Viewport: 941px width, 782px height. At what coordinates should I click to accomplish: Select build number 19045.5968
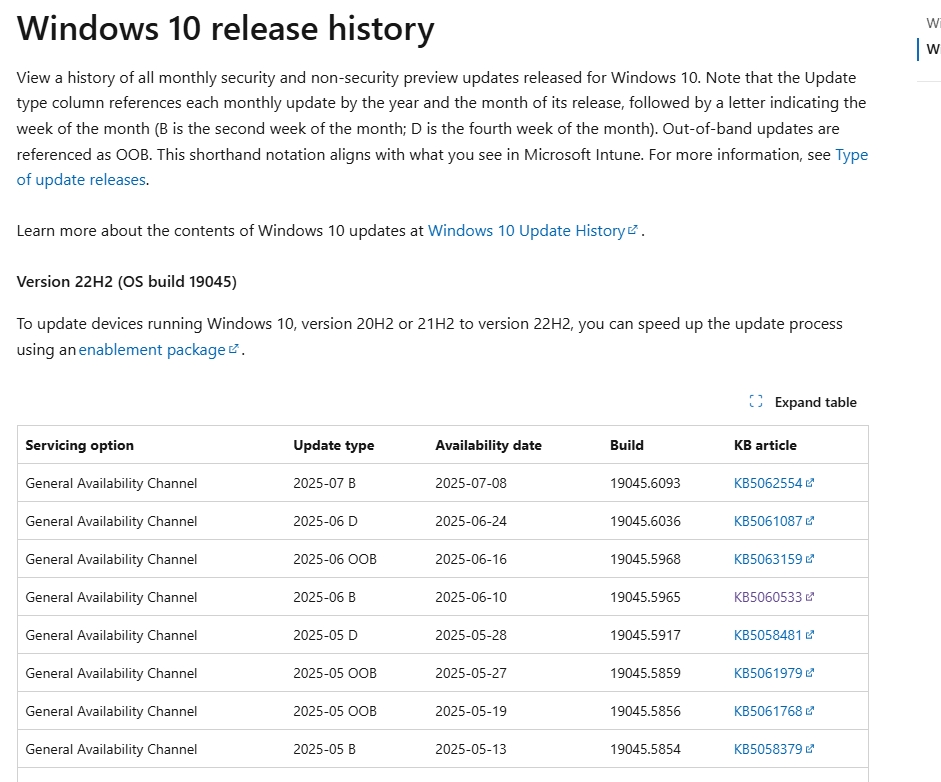pyautogui.click(x=645, y=559)
